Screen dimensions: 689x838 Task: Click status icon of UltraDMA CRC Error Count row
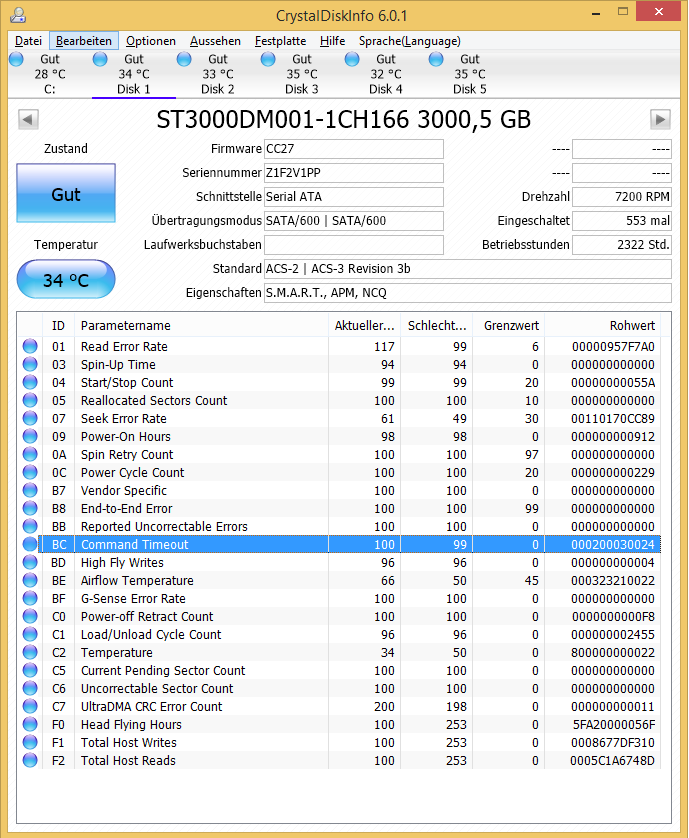(x=30, y=707)
